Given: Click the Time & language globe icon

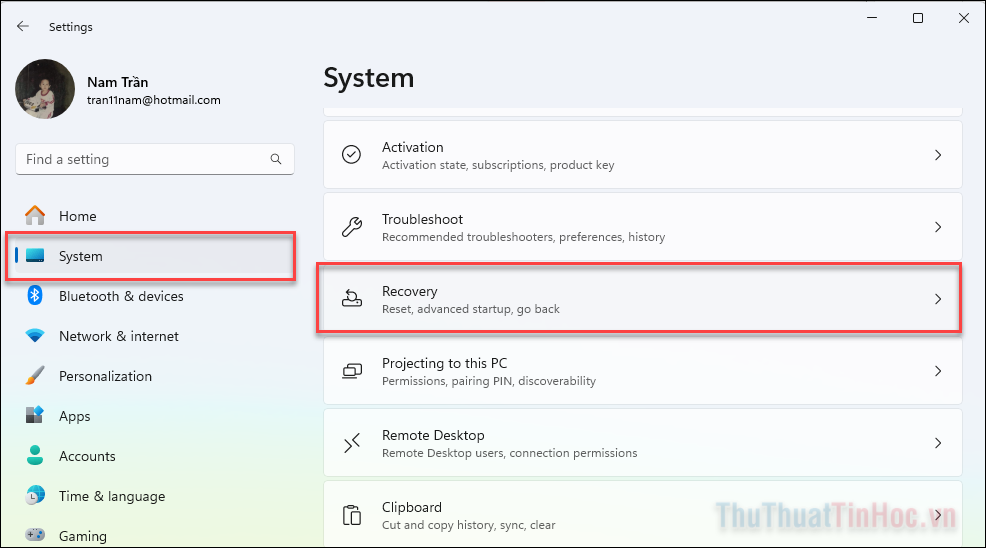Looking at the screenshot, I should coord(35,496).
